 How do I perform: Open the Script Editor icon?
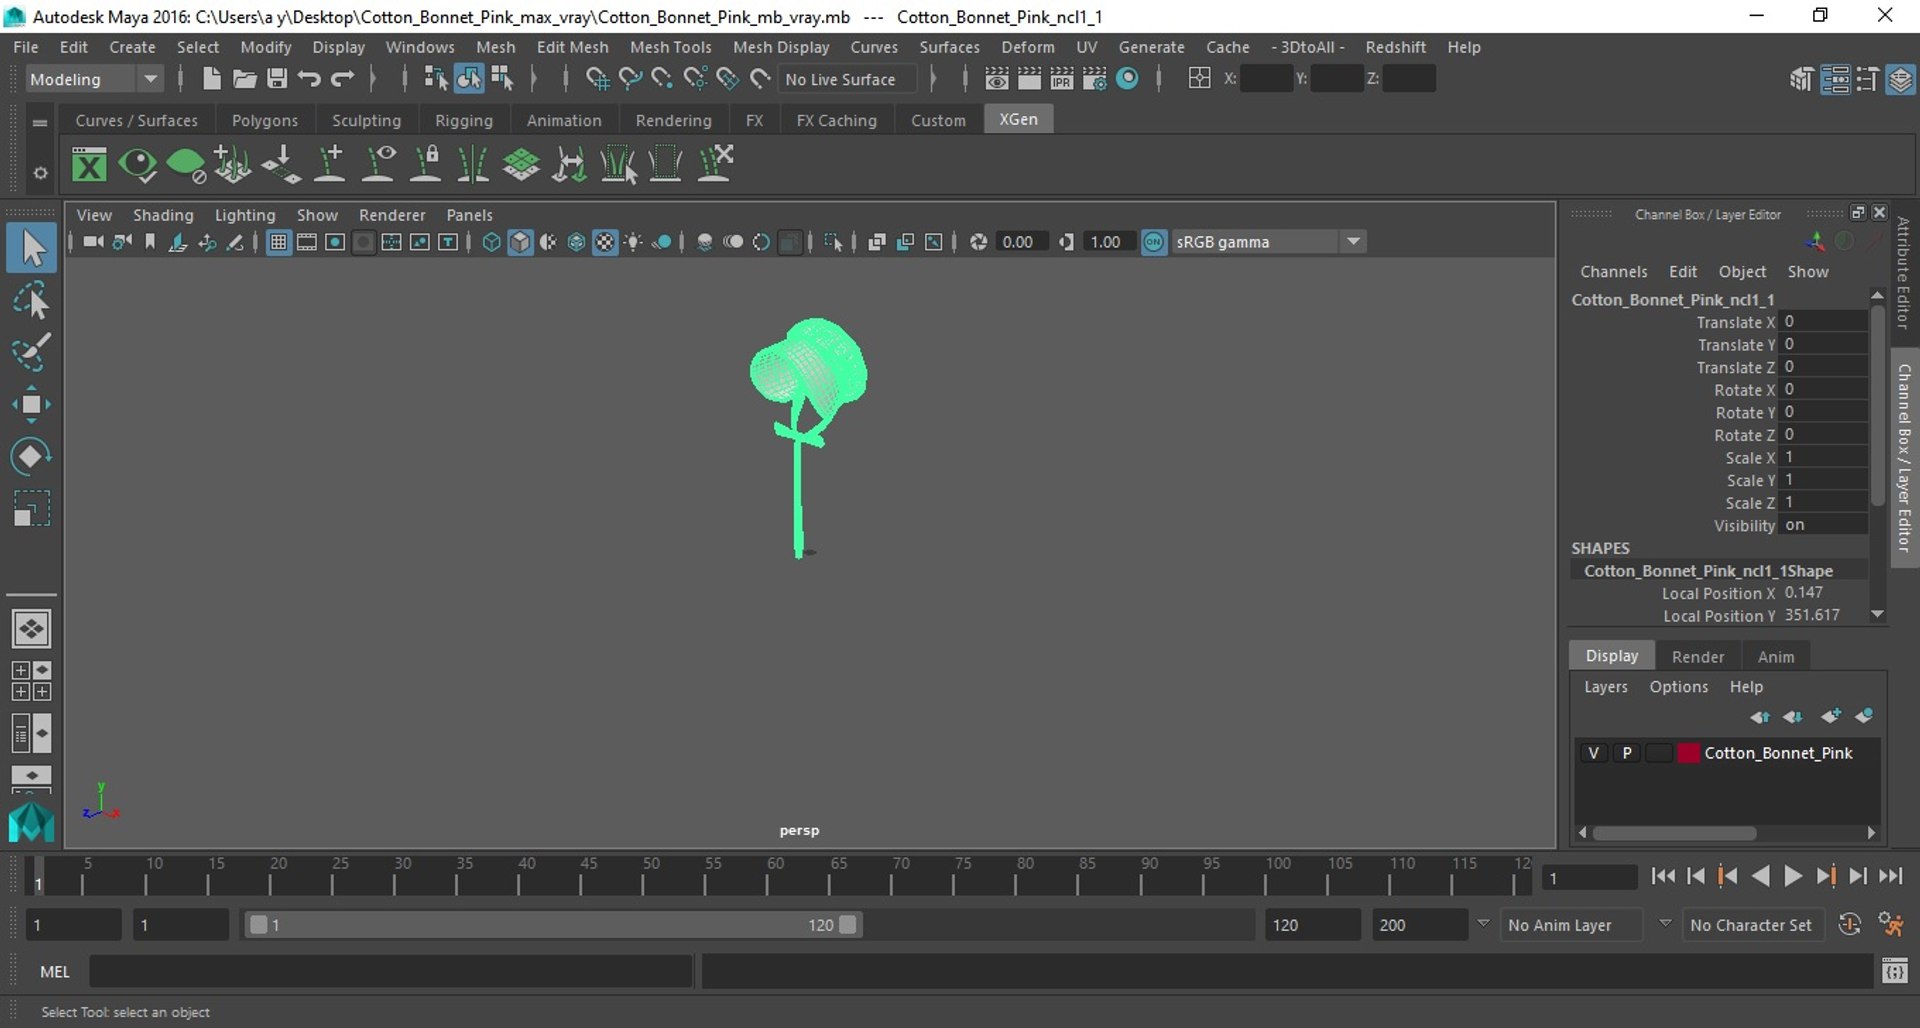click(x=1894, y=971)
